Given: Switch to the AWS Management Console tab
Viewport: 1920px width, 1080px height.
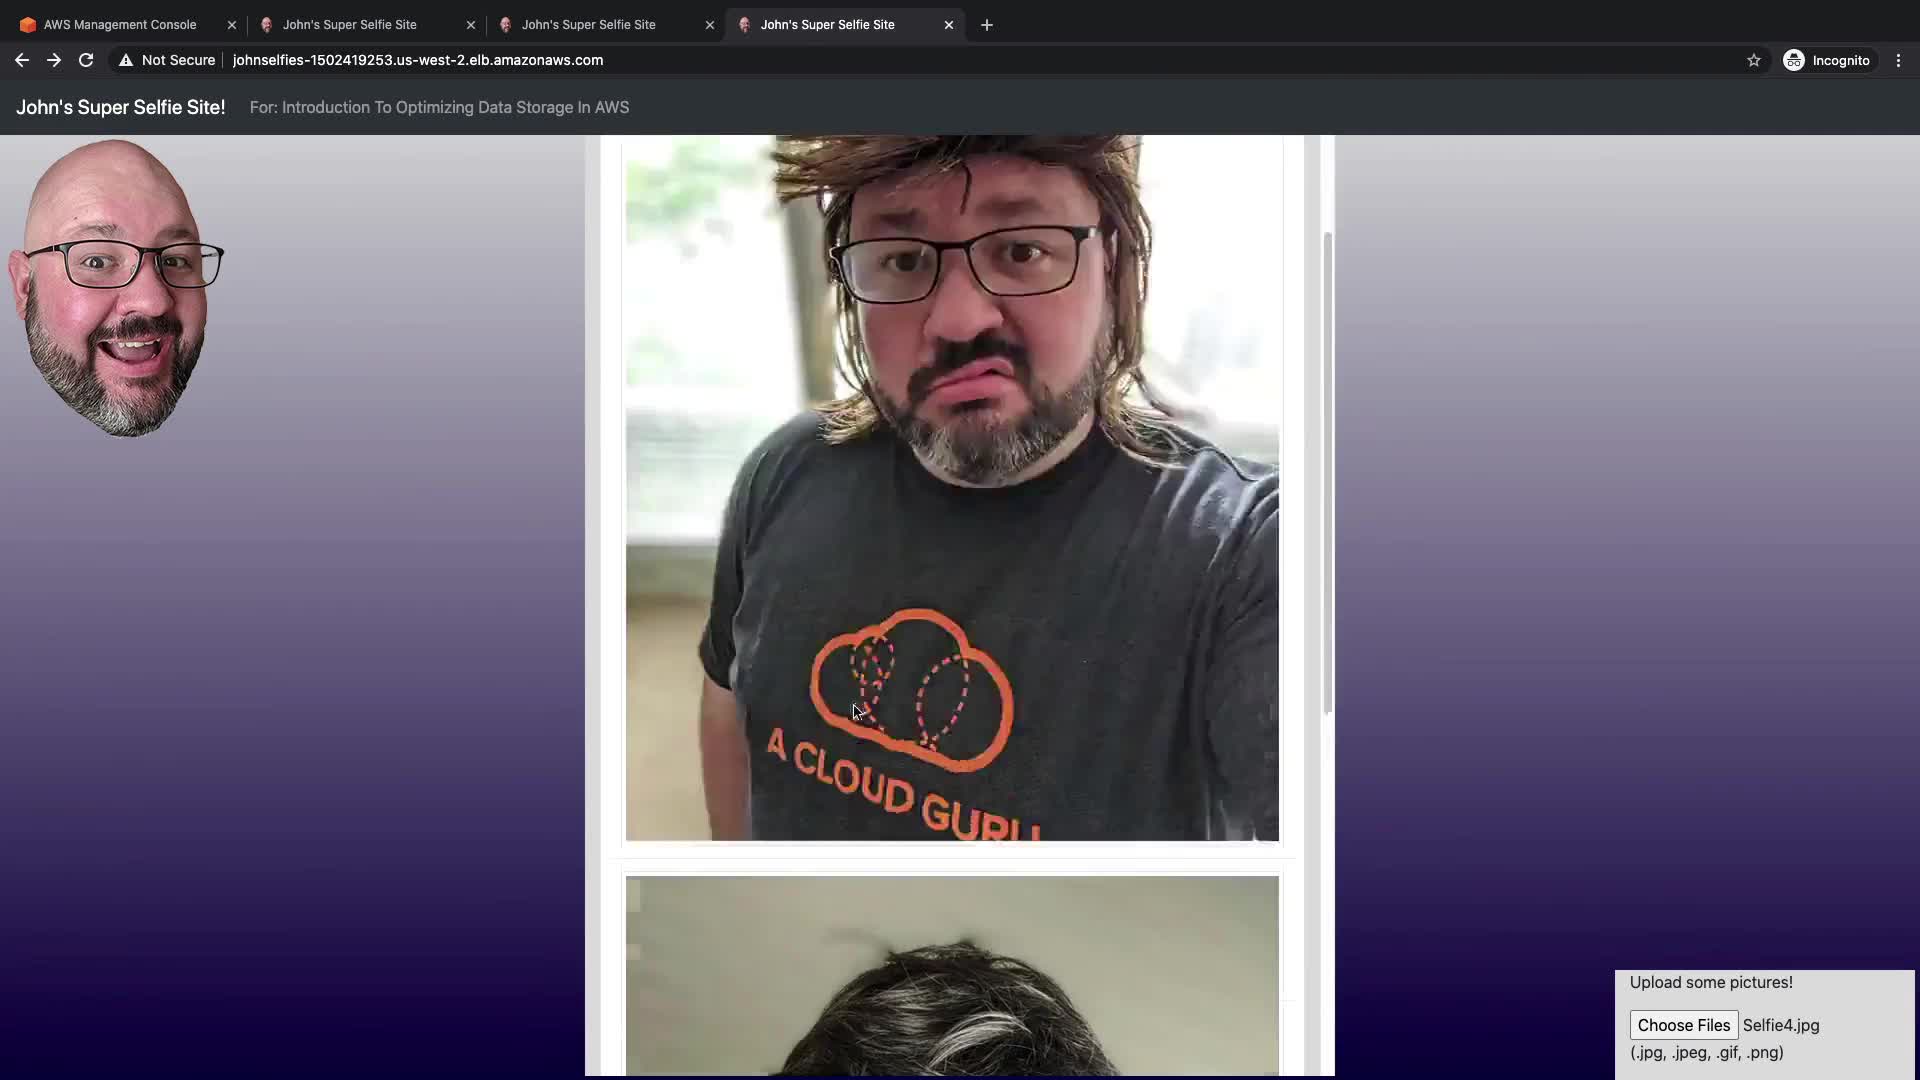Looking at the screenshot, I should coord(120,25).
